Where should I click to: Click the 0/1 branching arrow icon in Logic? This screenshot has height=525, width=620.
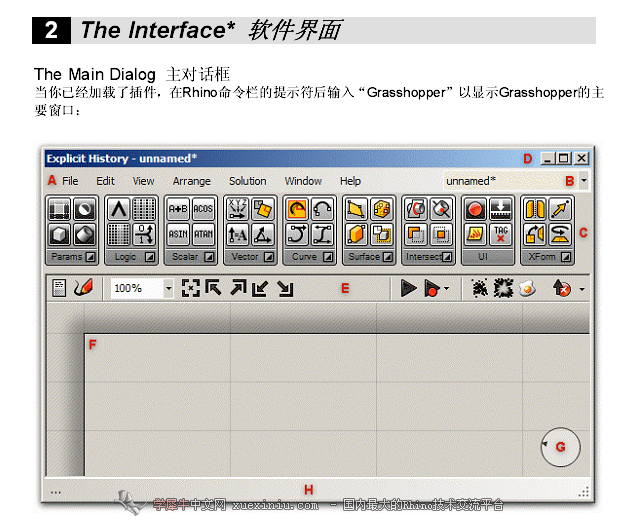tap(144, 234)
